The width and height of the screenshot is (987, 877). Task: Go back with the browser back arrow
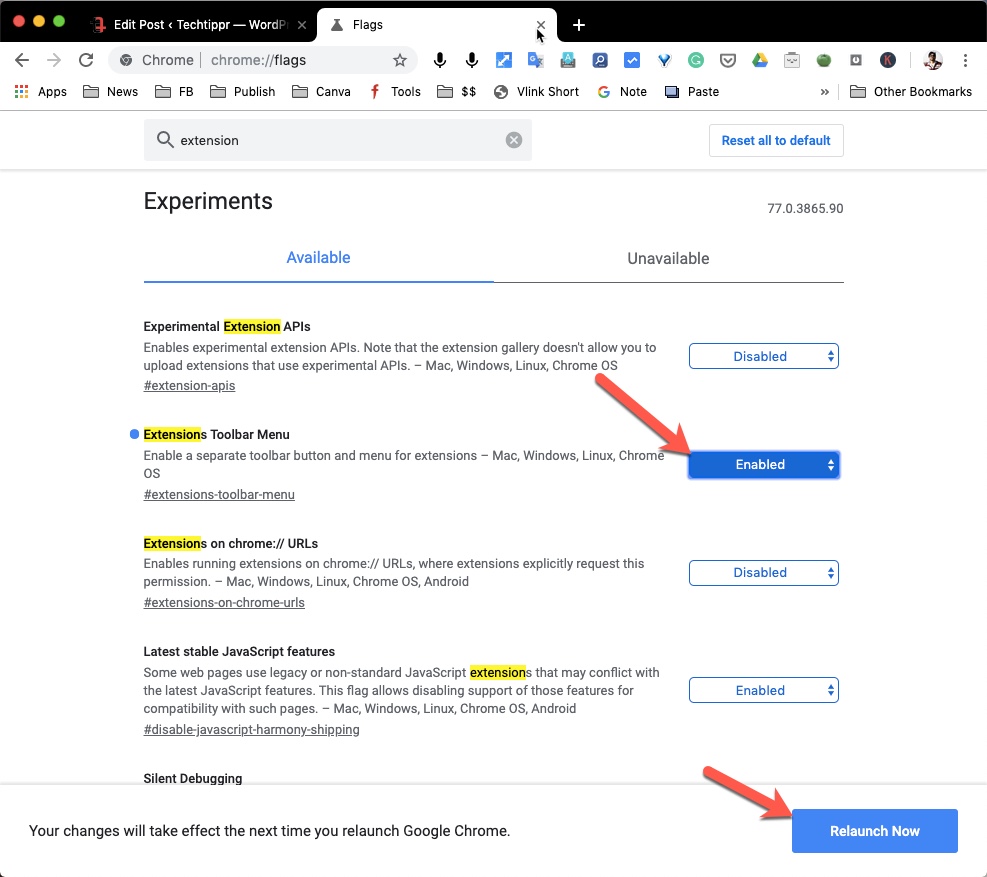pos(22,60)
